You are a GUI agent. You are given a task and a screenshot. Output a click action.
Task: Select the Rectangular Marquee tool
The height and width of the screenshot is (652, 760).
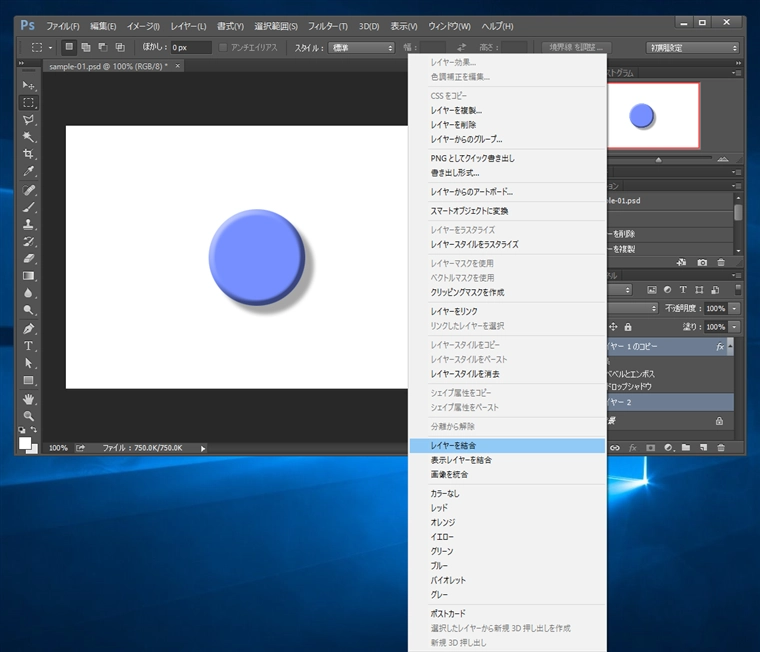28,102
